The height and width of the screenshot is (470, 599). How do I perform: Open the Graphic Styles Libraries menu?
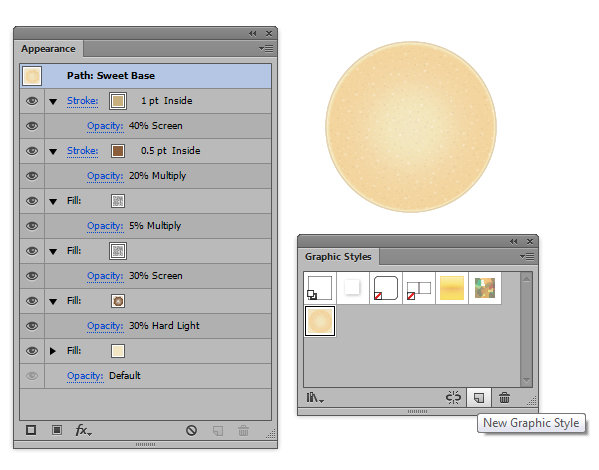point(315,398)
